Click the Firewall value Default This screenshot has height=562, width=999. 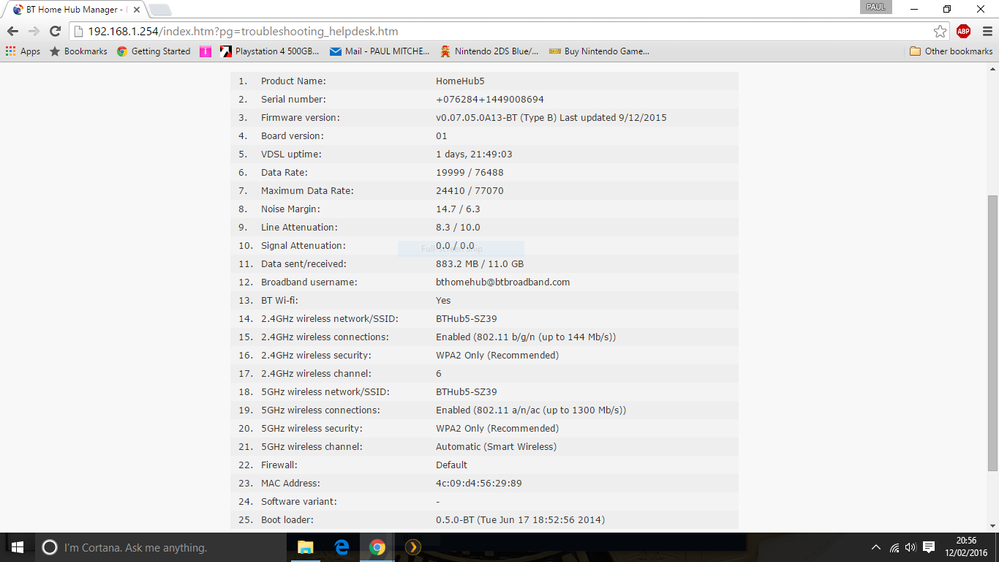coord(452,465)
